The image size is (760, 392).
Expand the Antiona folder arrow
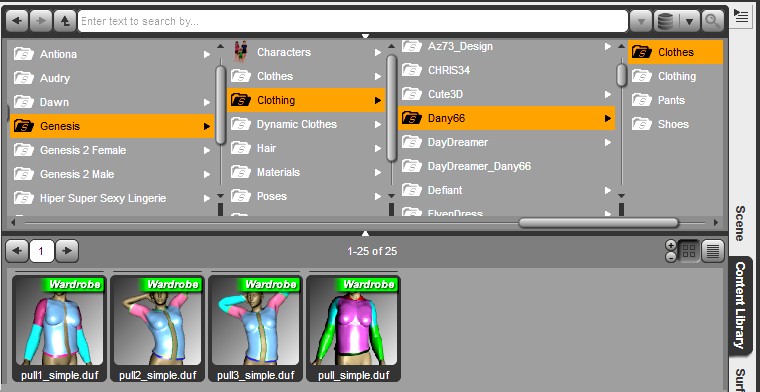[207, 54]
